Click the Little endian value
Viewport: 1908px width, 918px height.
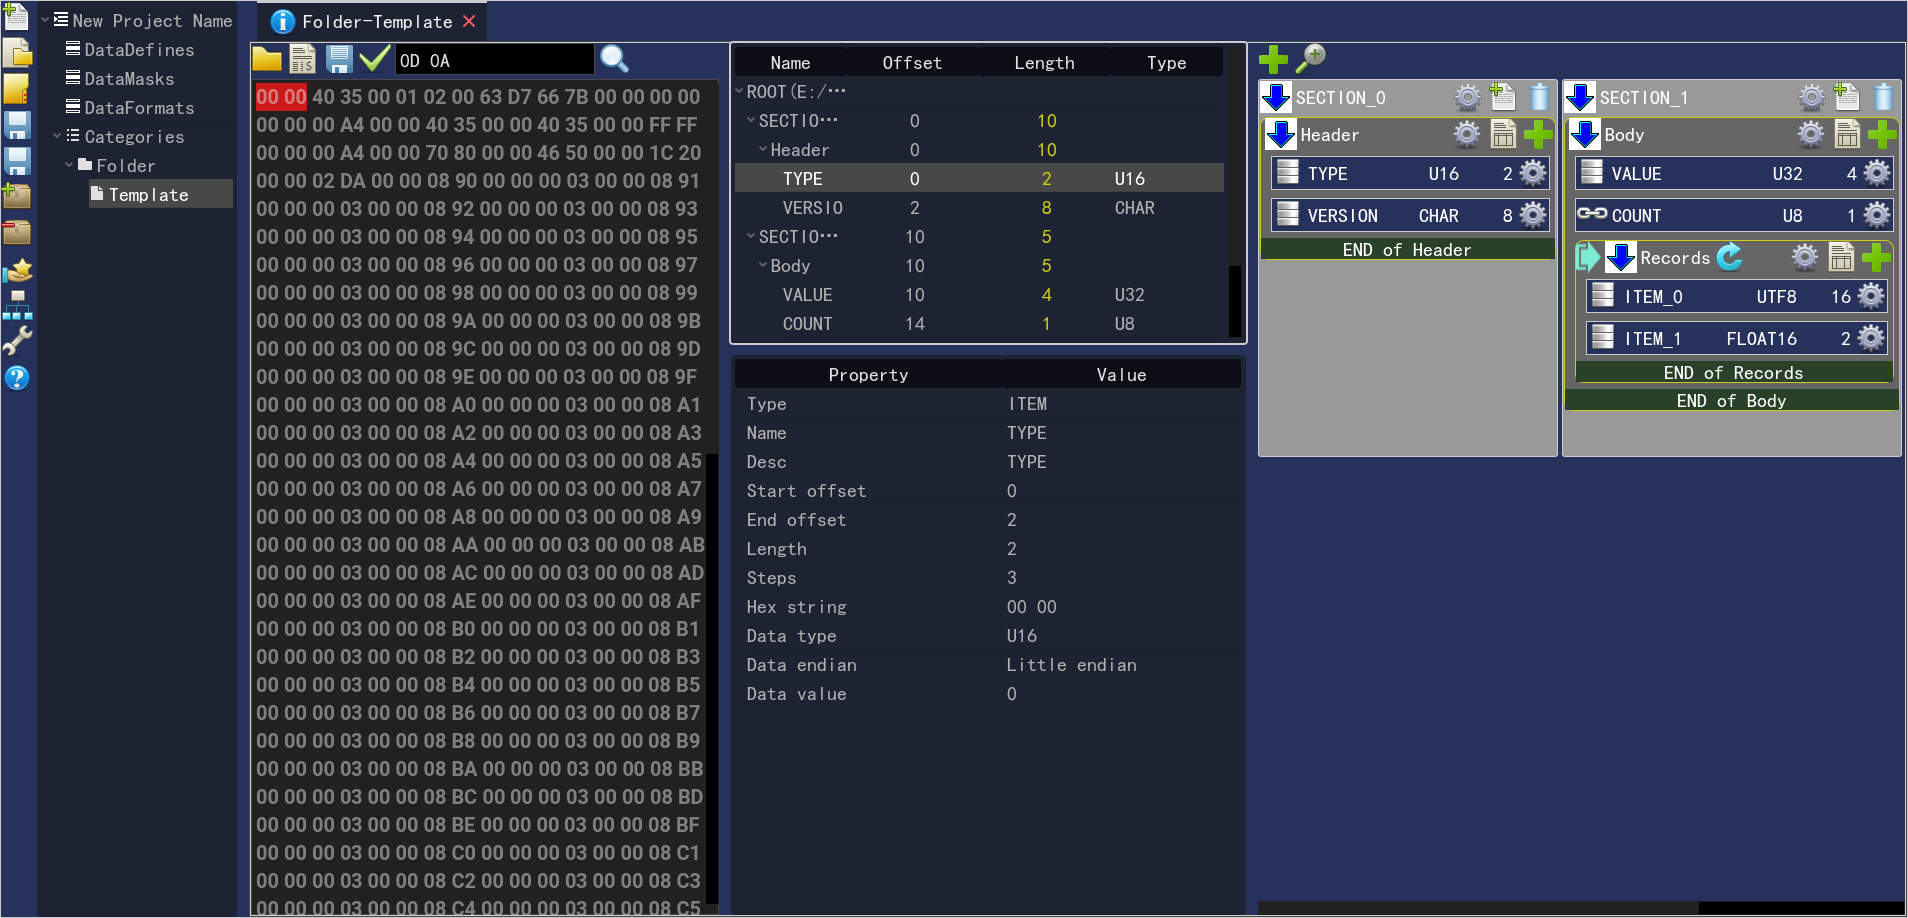tap(1071, 664)
